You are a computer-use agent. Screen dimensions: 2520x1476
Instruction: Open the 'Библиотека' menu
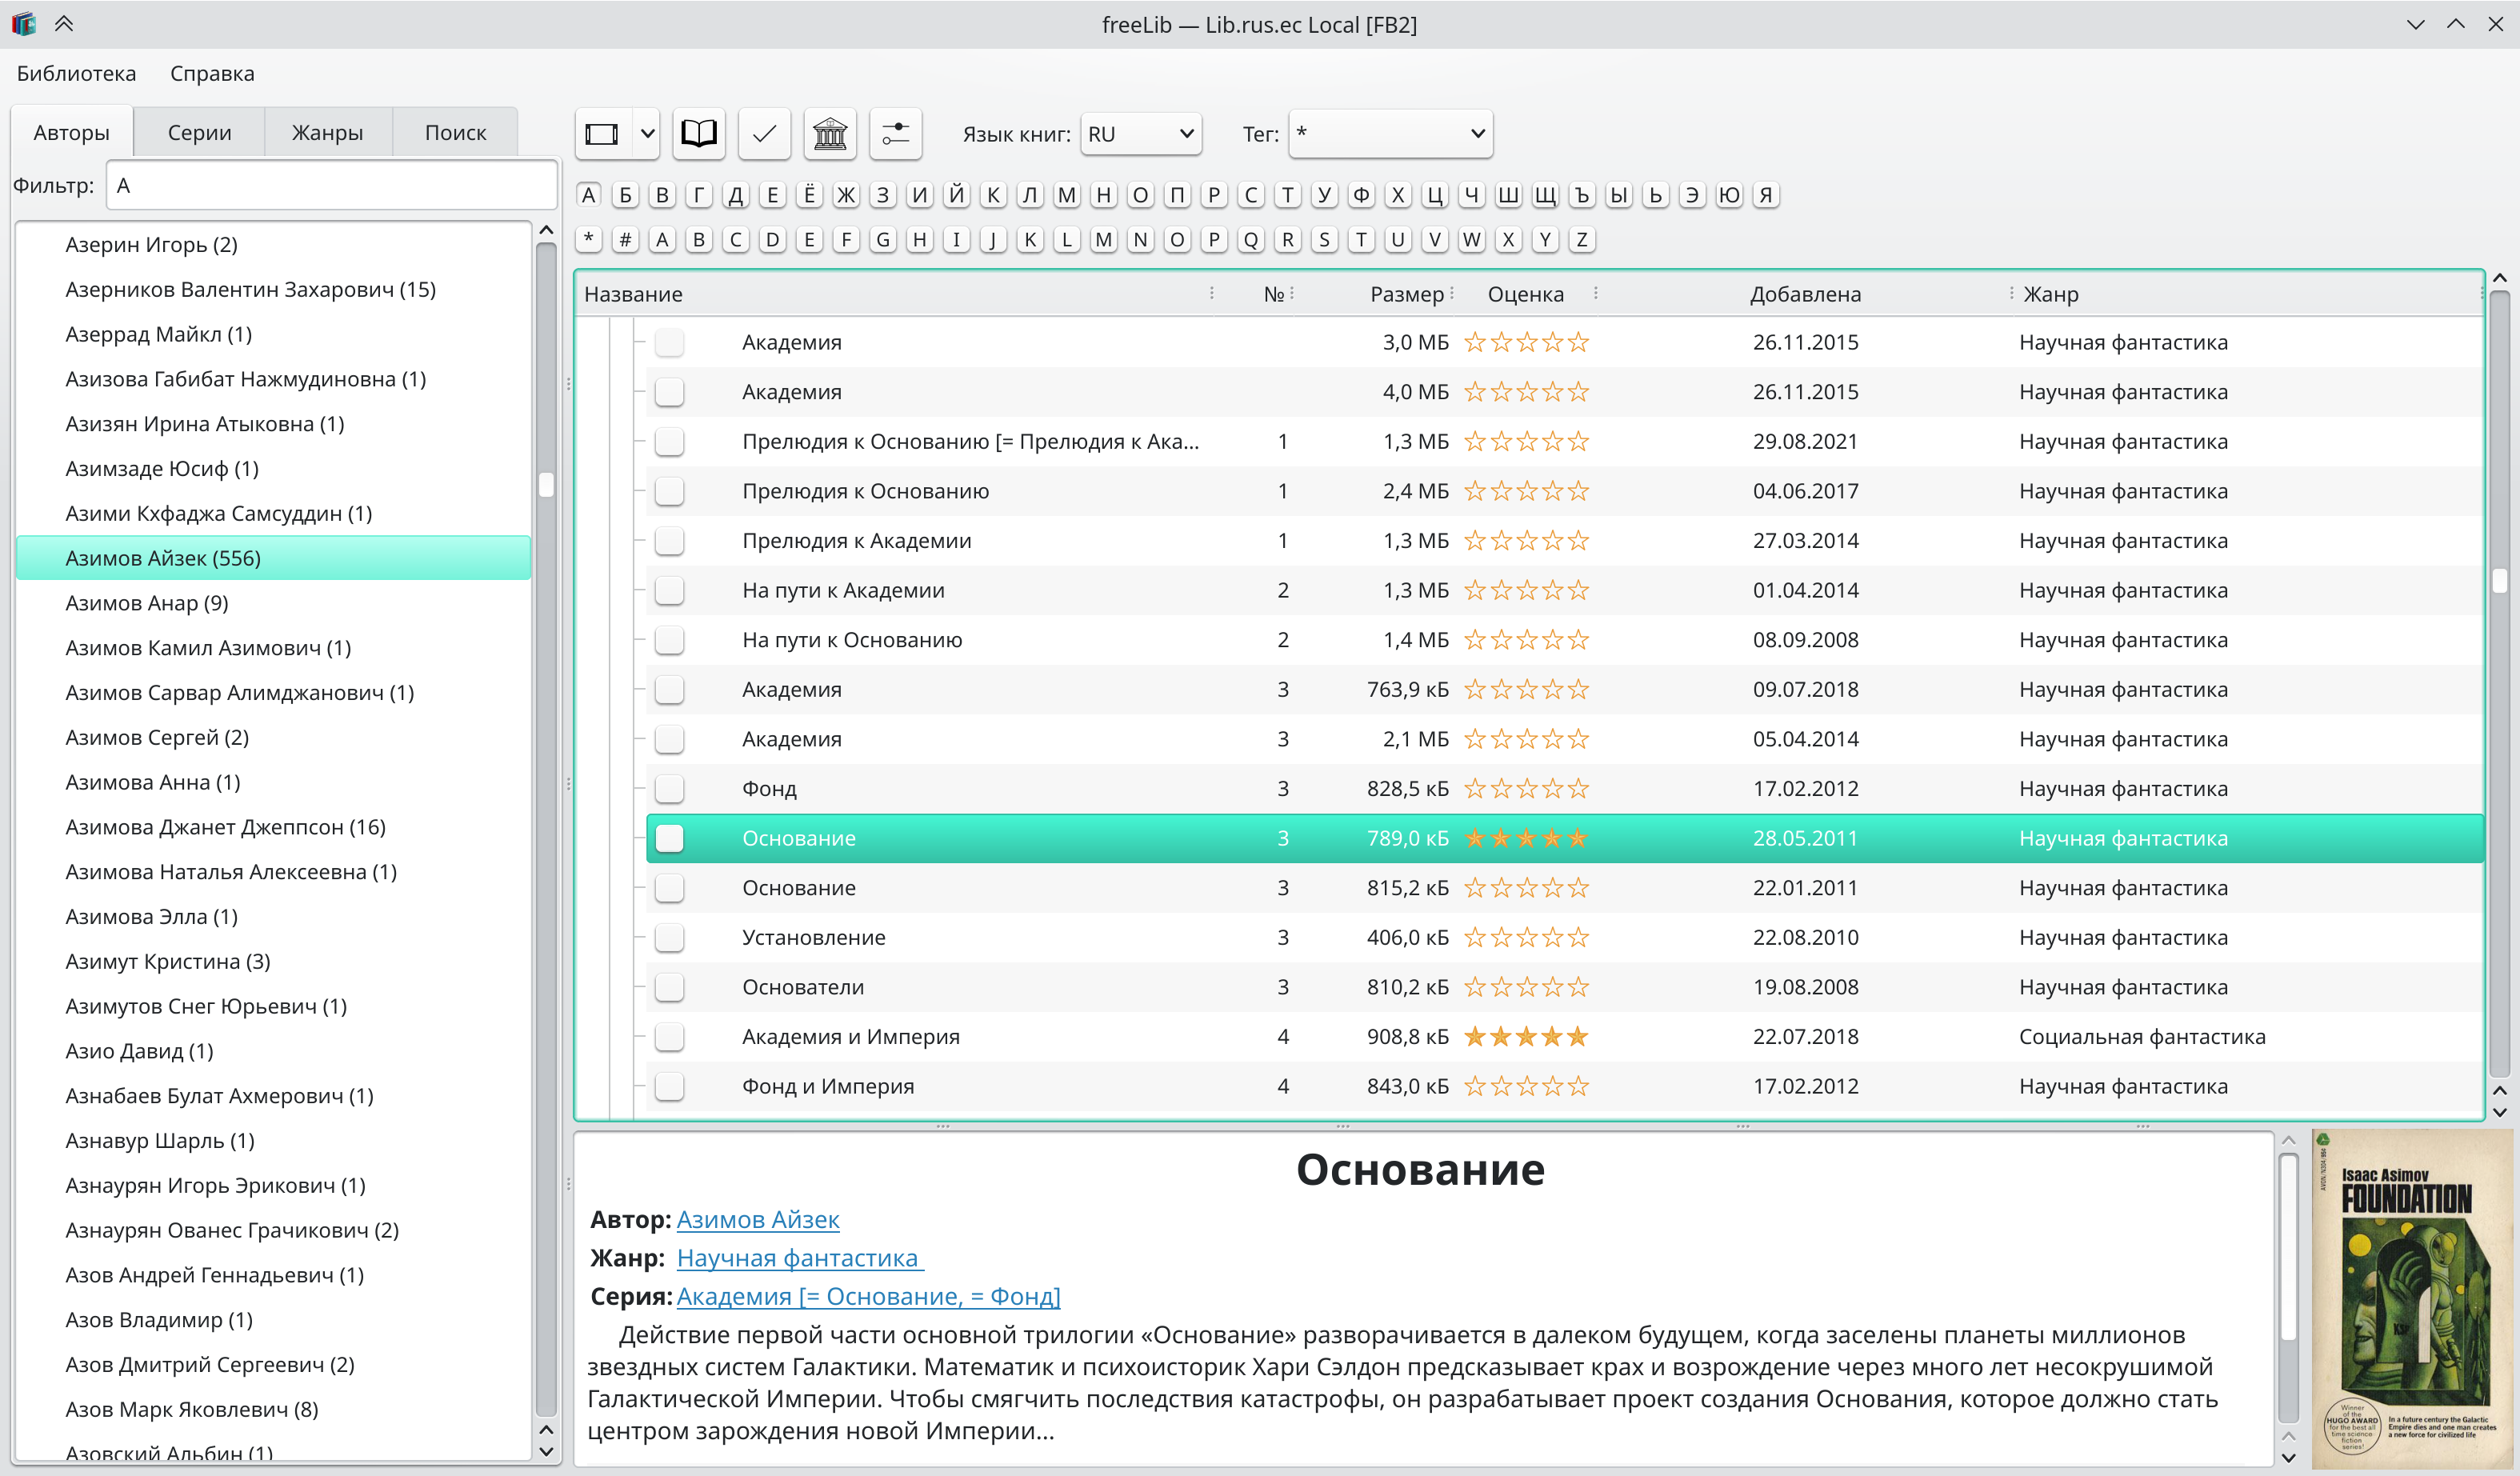pyautogui.click(x=76, y=74)
